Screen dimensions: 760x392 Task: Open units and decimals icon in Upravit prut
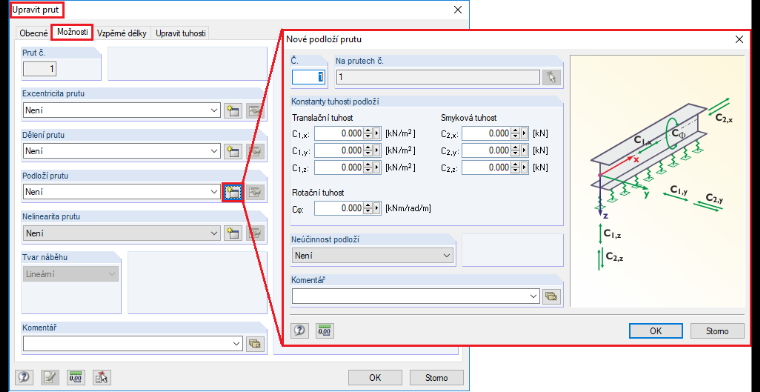[x=76, y=377]
